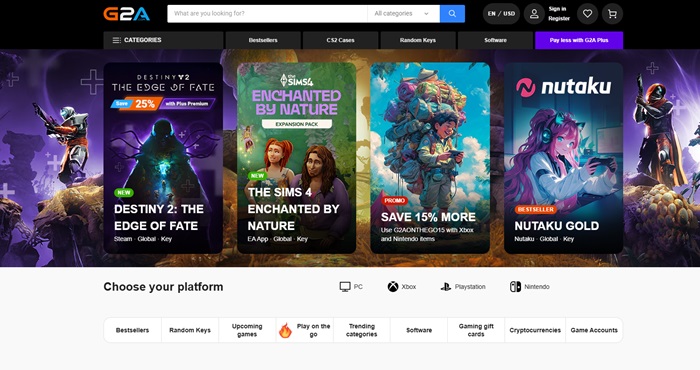Open the CS2 Cases nav tab
Viewport: 700px width, 370px height.
click(x=340, y=40)
